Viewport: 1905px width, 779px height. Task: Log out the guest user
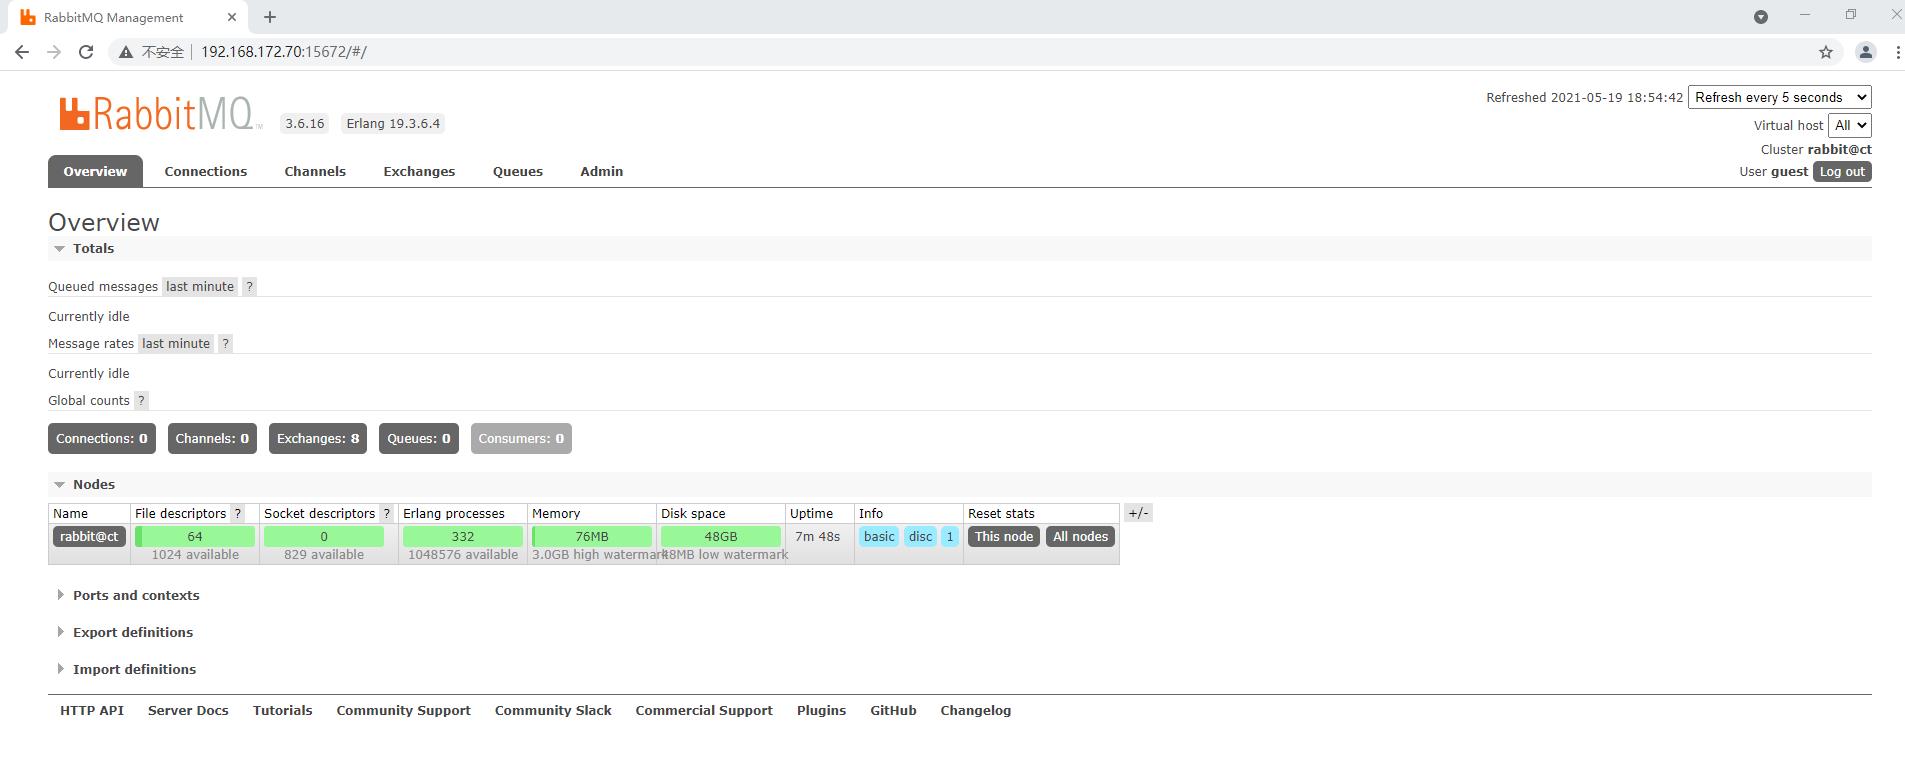point(1842,171)
